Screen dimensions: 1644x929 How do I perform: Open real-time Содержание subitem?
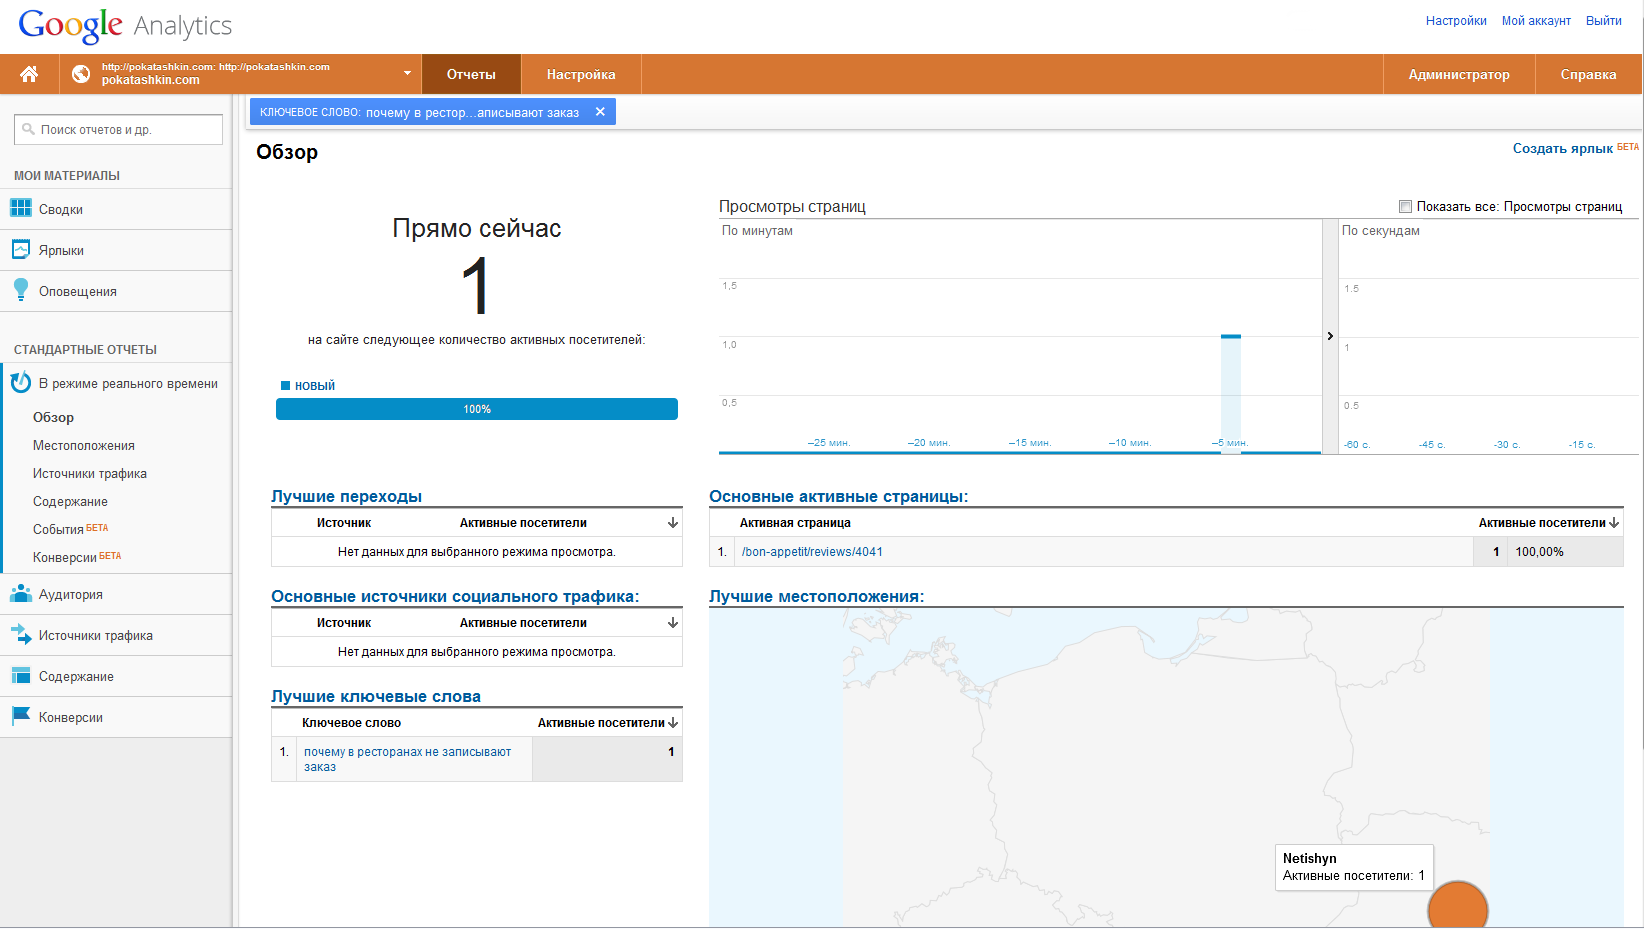click(70, 501)
